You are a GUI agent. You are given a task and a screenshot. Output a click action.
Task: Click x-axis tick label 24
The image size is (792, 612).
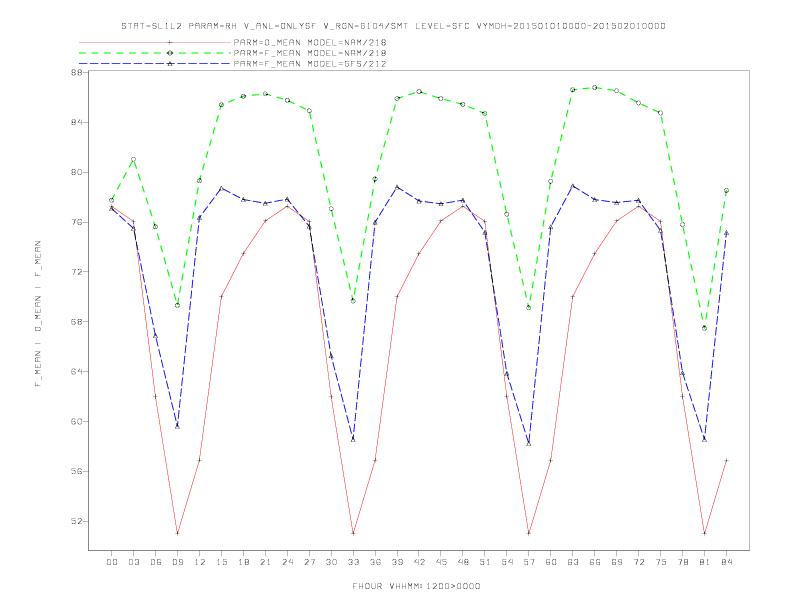287,562
